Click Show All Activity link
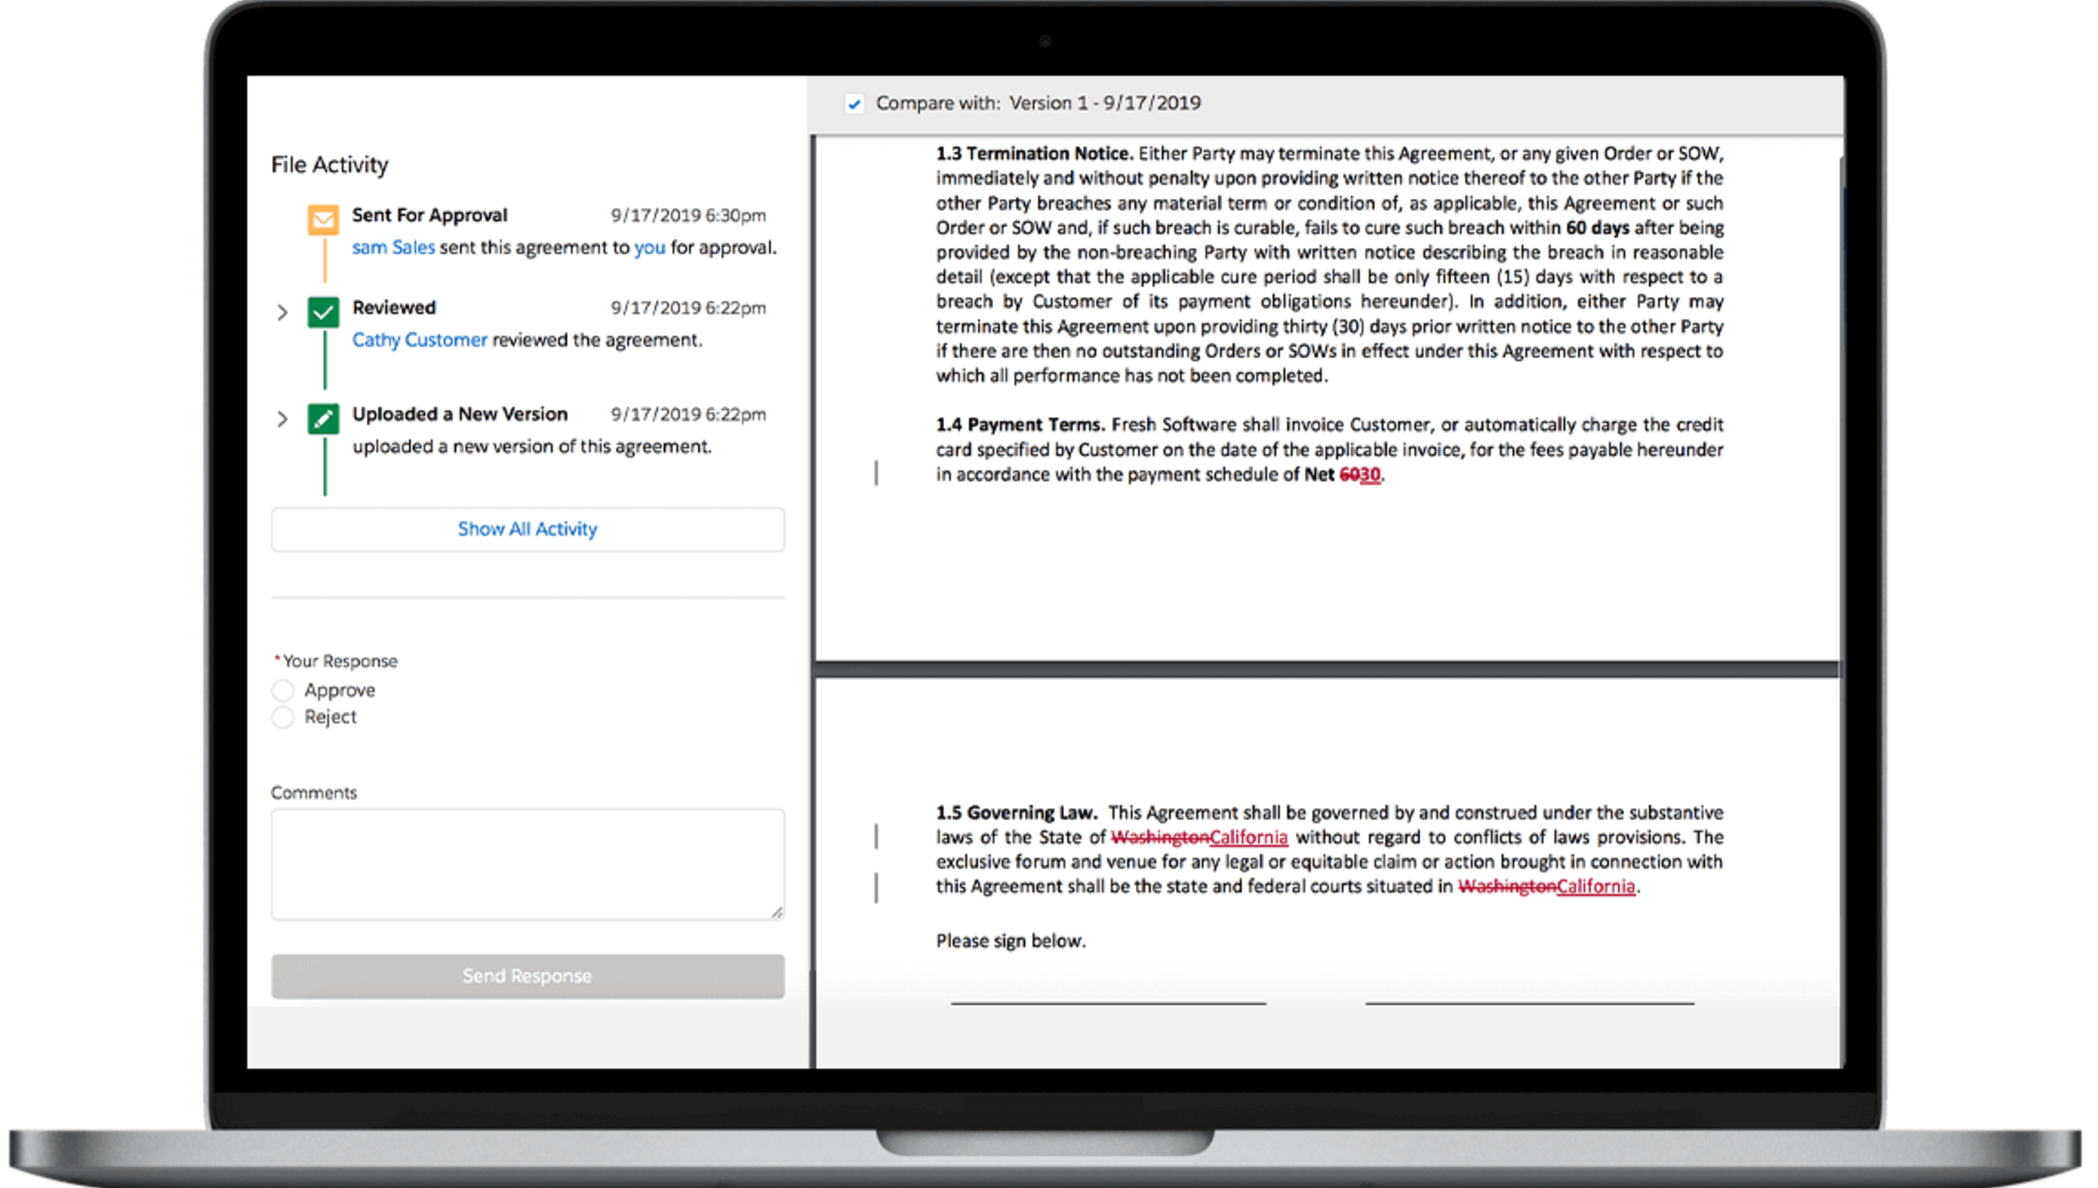2098x1188 pixels. 527,528
